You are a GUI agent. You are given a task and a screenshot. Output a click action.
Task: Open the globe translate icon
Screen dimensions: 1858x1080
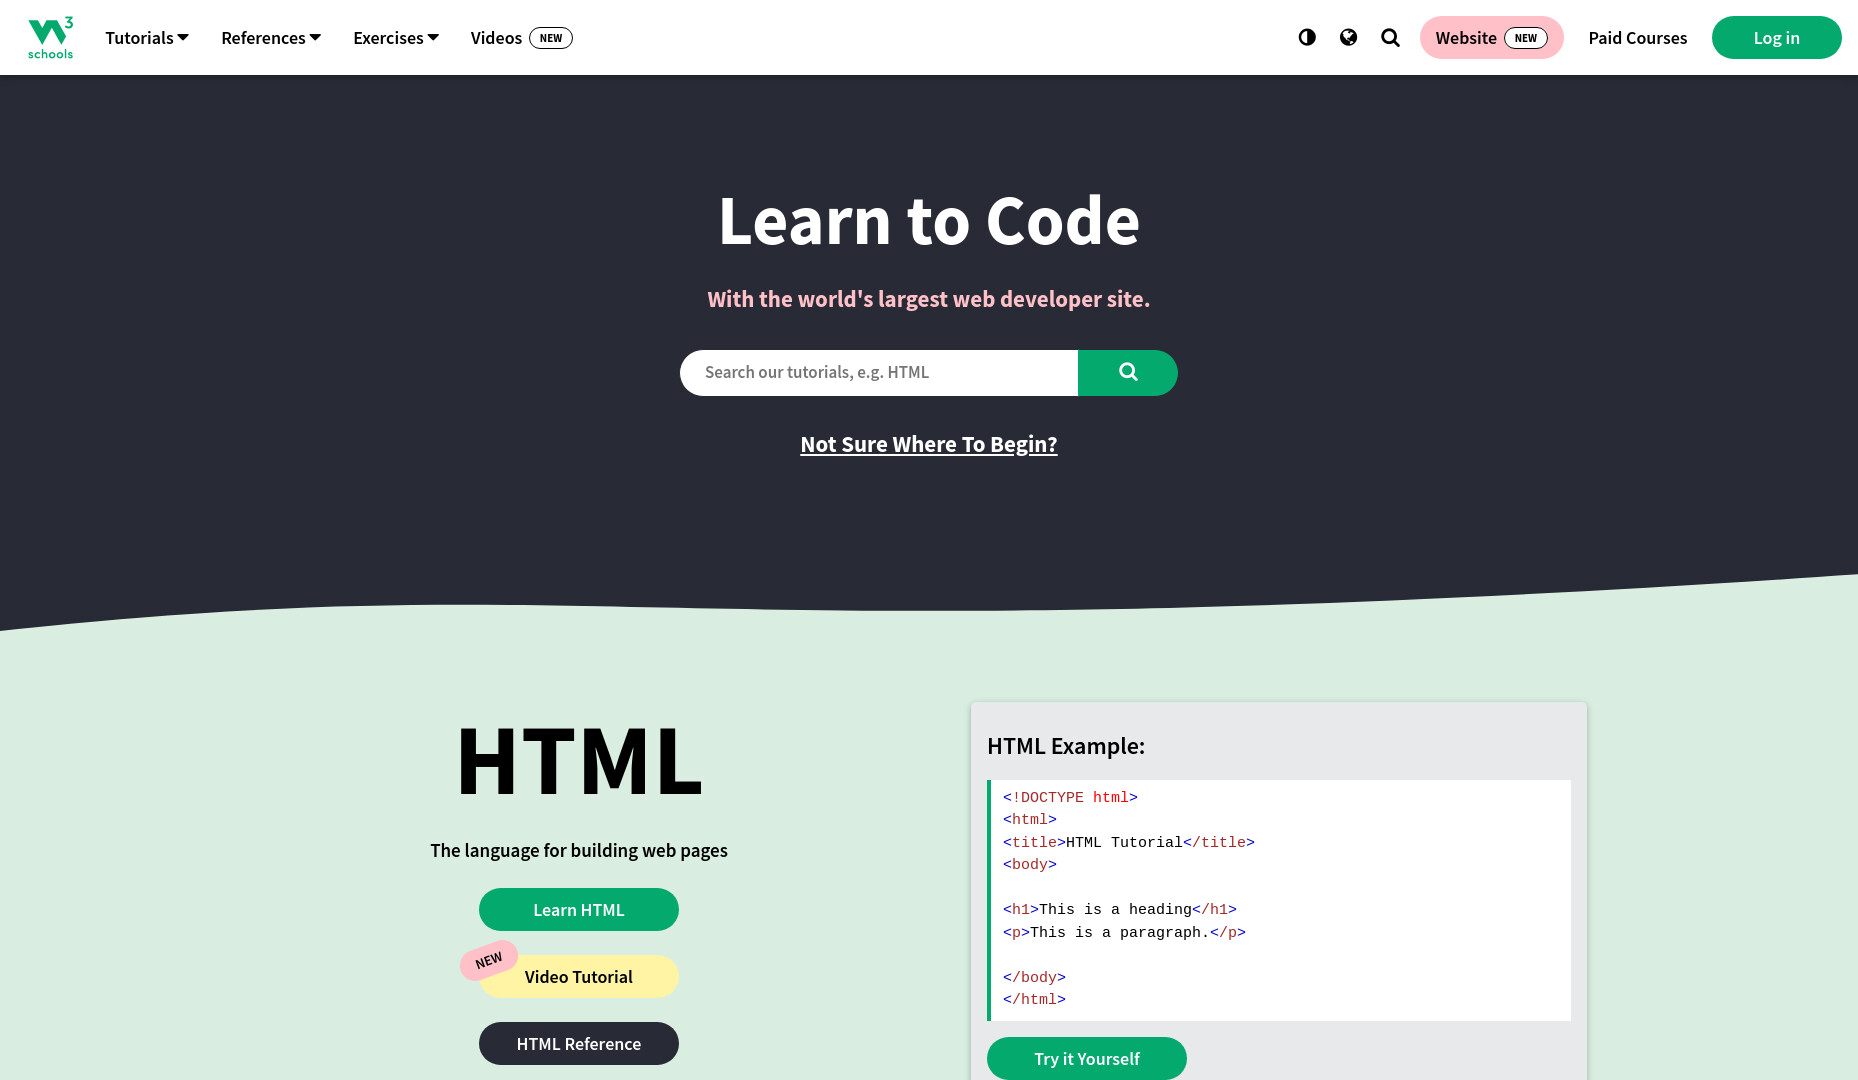point(1348,37)
